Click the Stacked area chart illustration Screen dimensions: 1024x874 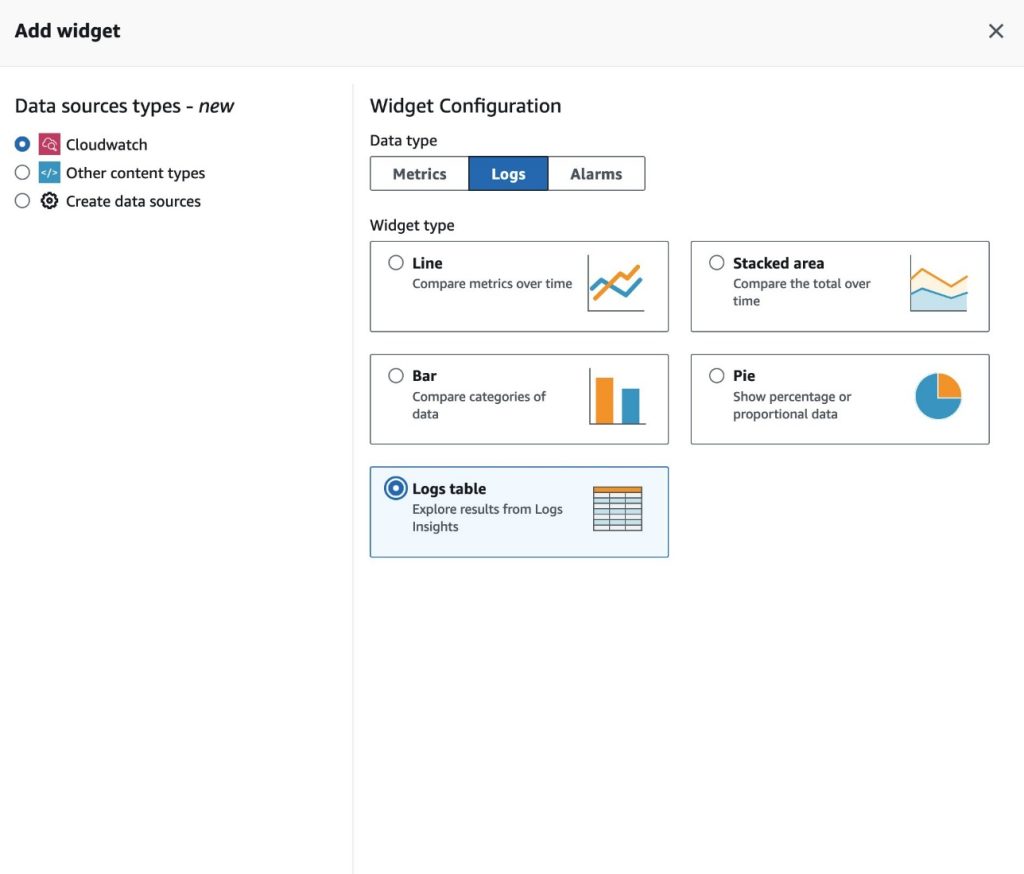938,283
